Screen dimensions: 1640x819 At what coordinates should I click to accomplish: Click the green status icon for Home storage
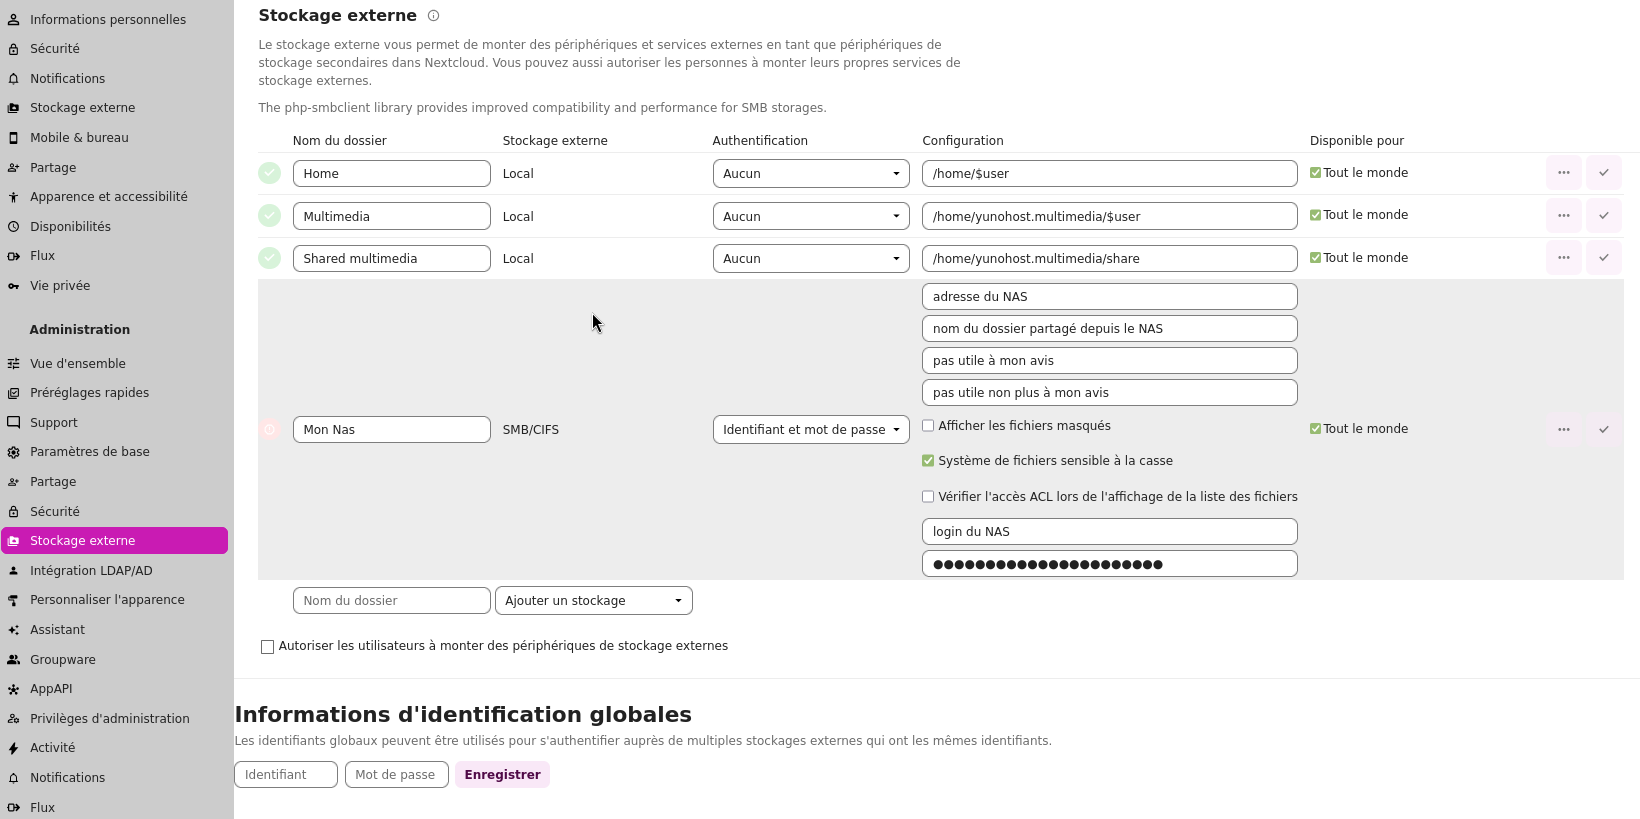[269, 173]
